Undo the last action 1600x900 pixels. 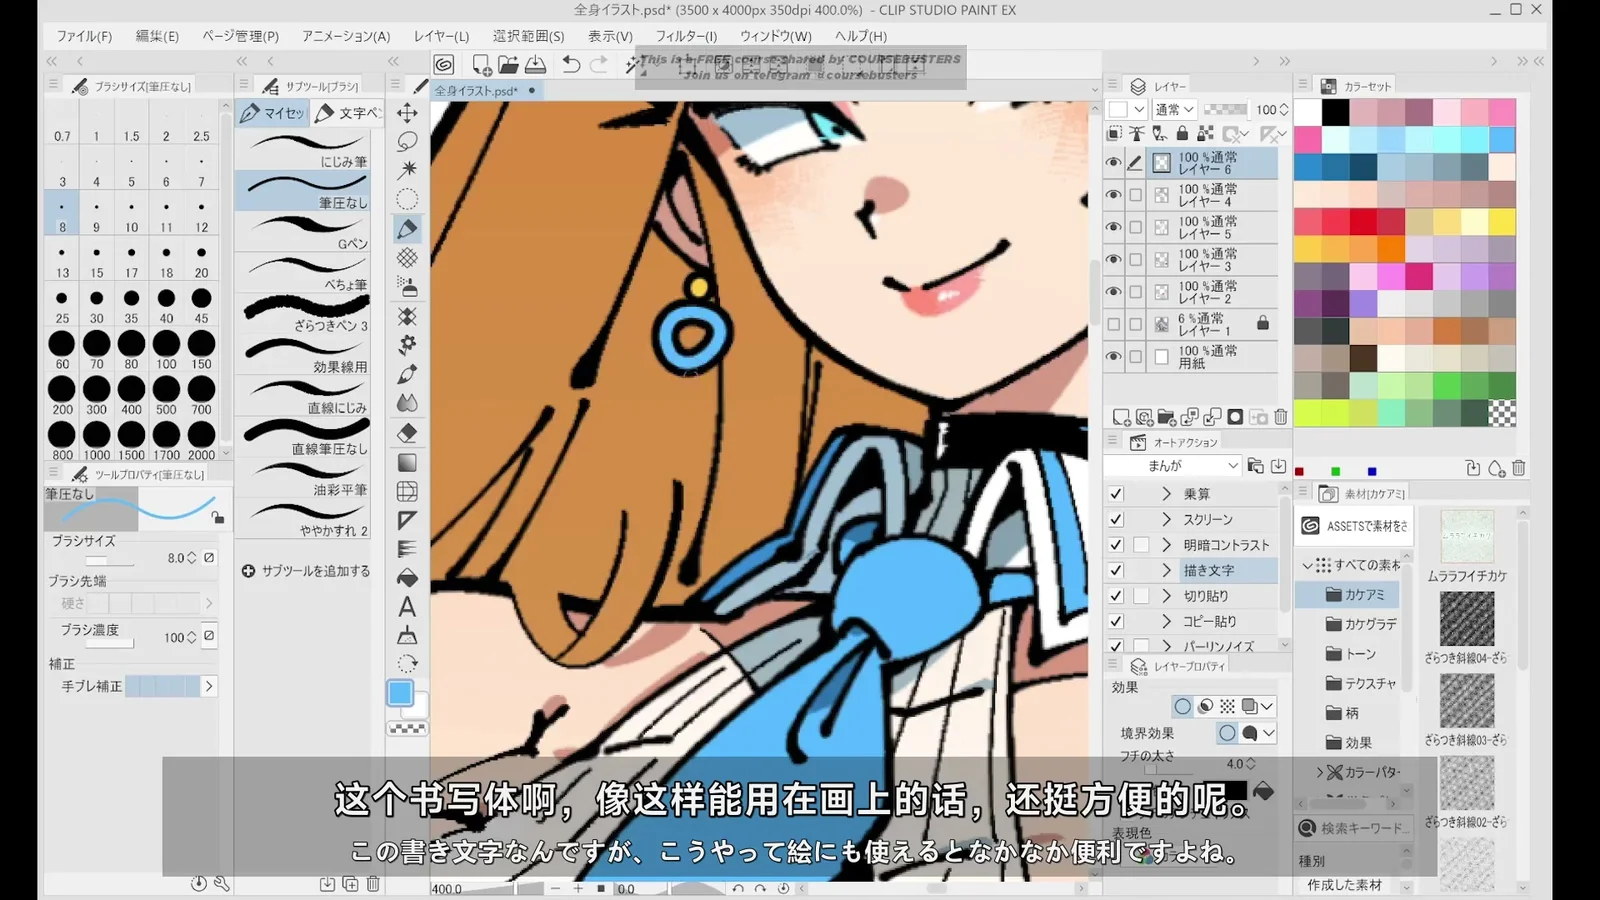(571, 65)
